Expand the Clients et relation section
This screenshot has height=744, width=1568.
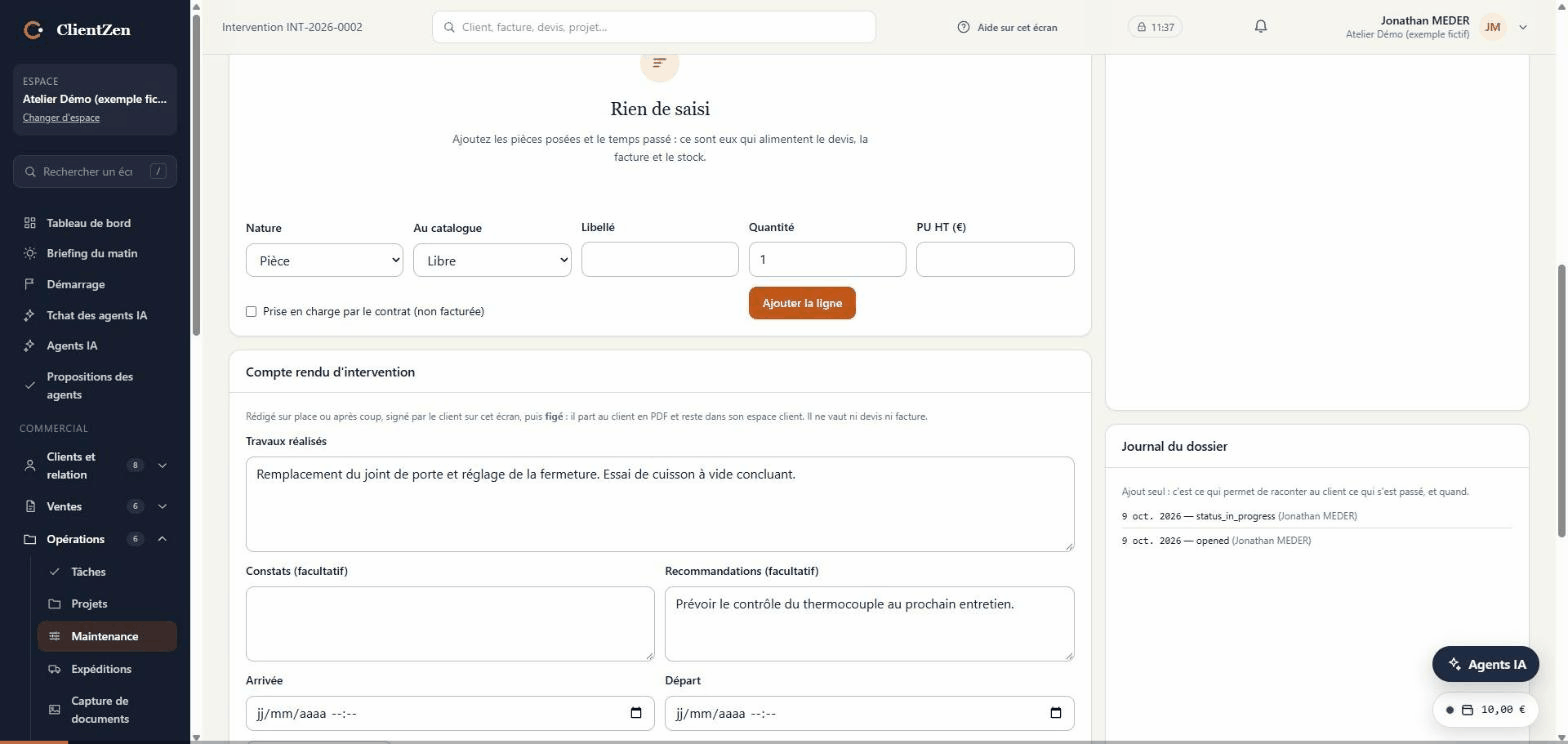point(162,465)
